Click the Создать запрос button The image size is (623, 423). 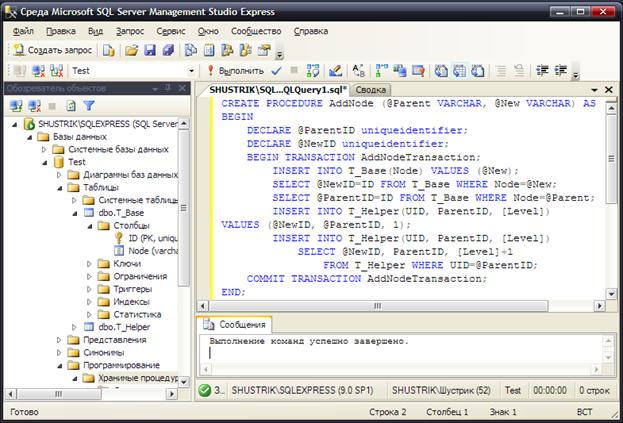point(52,50)
